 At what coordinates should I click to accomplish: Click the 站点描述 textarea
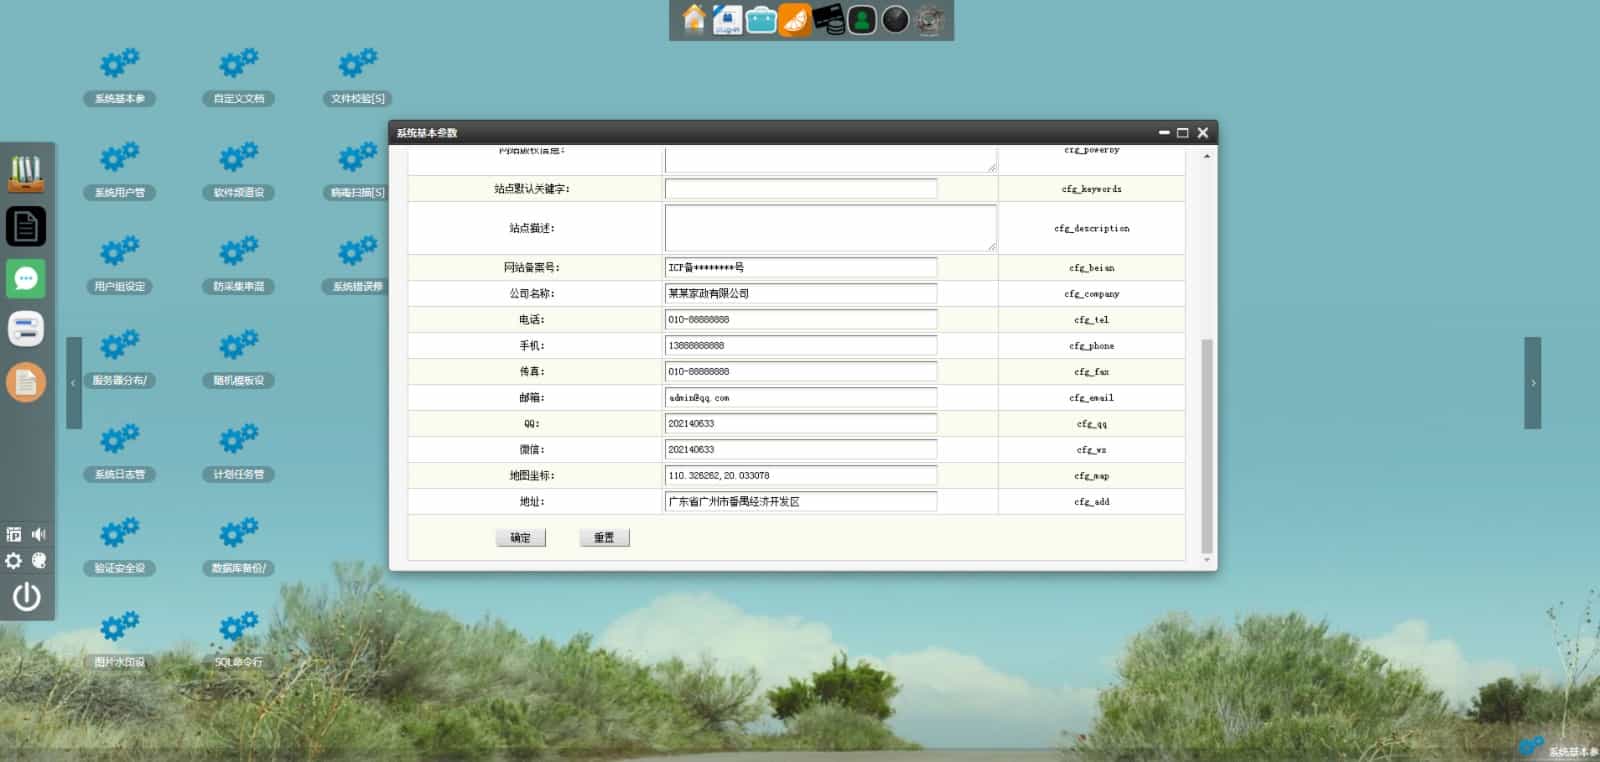(830, 228)
